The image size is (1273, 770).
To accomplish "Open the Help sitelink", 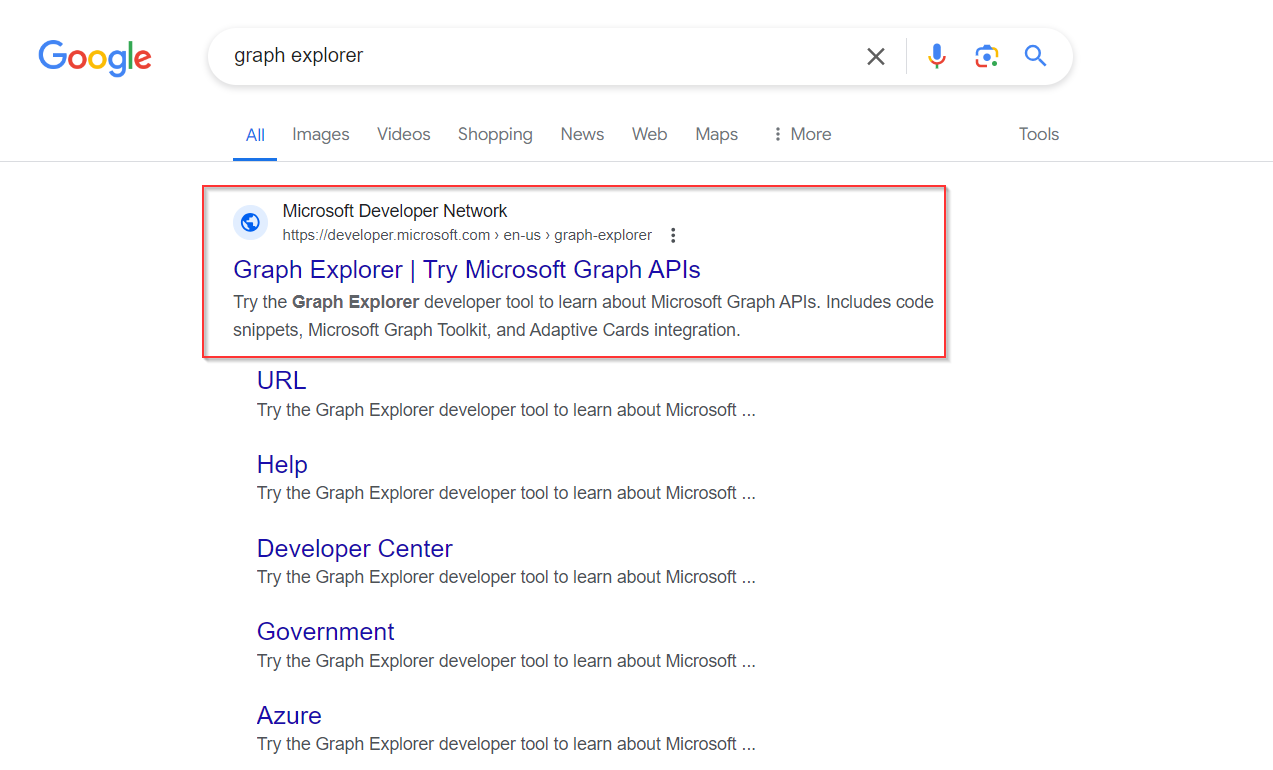I will pos(282,465).
